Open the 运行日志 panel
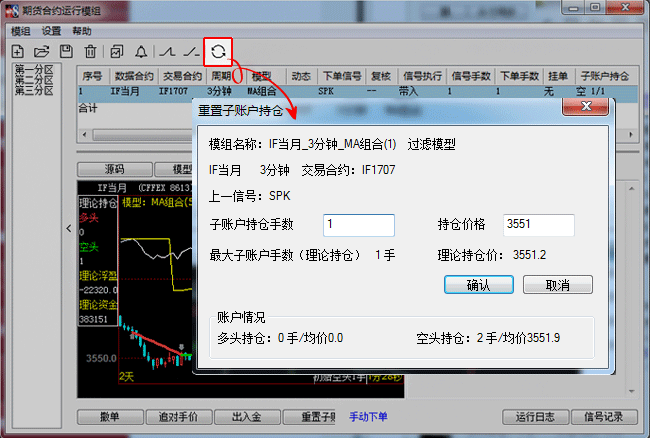650x438 pixels. tap(534, 416)
